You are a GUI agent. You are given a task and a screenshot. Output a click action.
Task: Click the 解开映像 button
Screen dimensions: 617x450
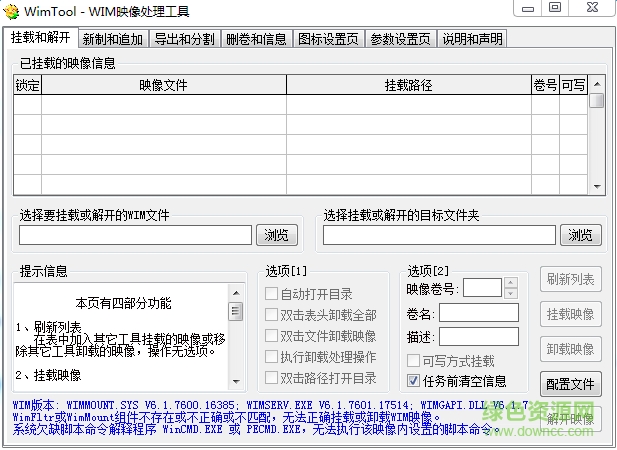571,419
